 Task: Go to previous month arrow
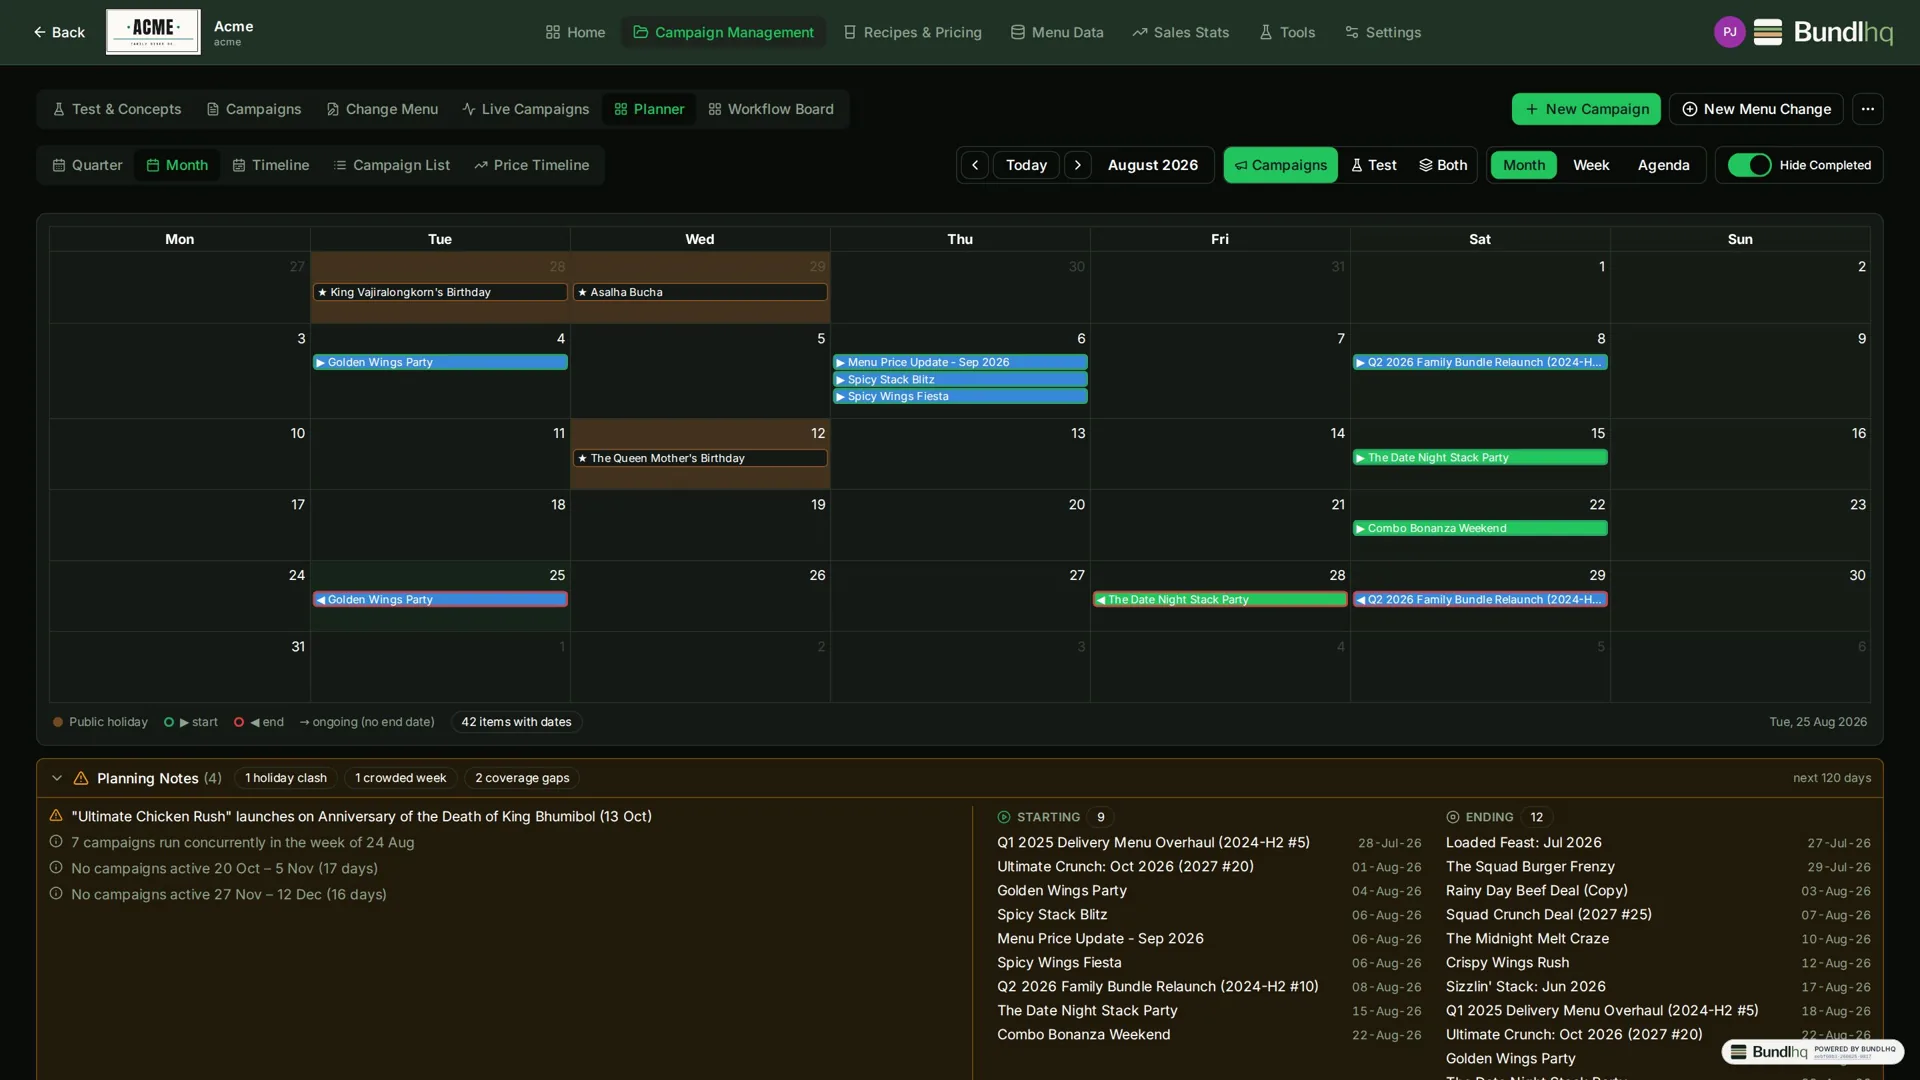pyautogui.click(x=975, y=165)
